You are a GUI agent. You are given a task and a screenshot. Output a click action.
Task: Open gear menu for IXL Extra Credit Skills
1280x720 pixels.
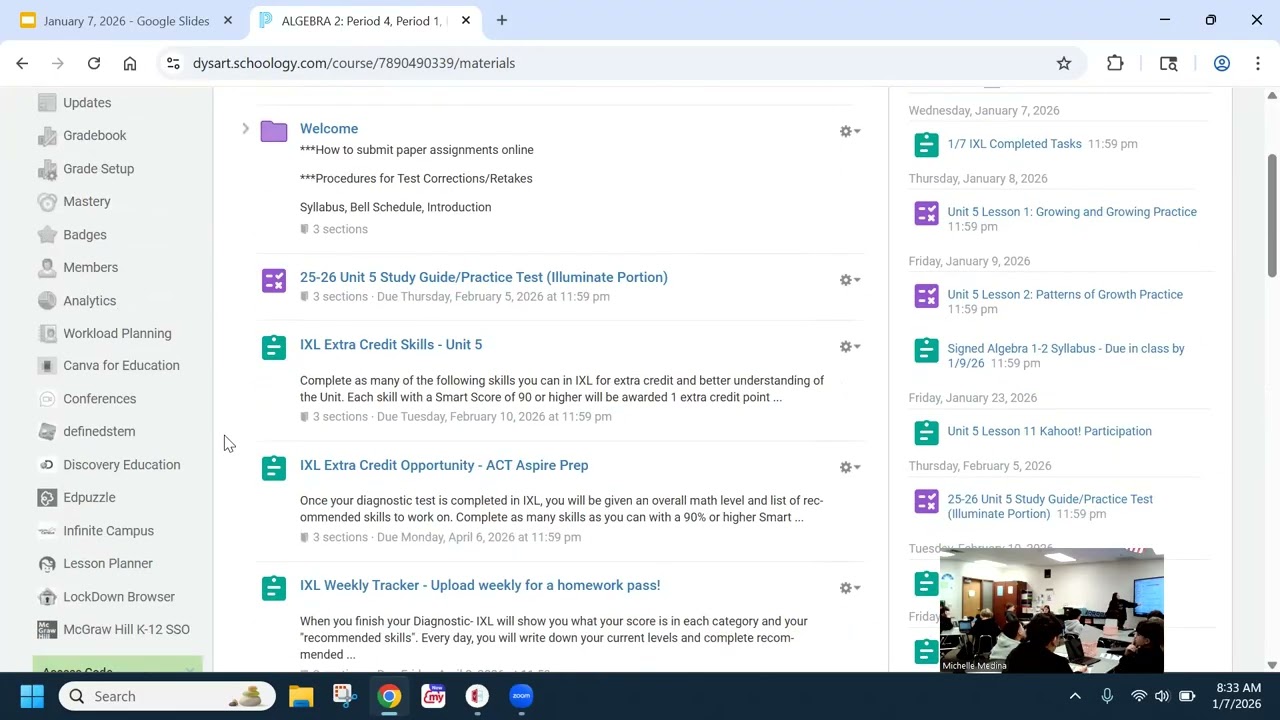850,346
